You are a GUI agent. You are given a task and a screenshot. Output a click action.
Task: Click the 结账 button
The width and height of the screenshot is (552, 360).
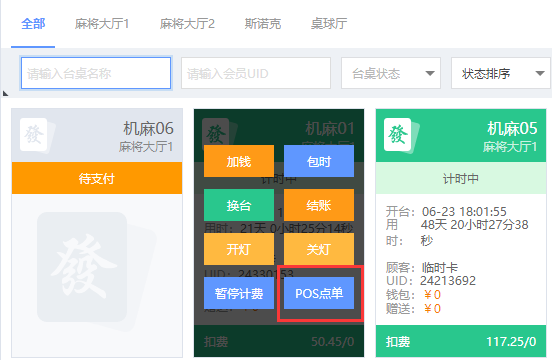click(319, 205)
